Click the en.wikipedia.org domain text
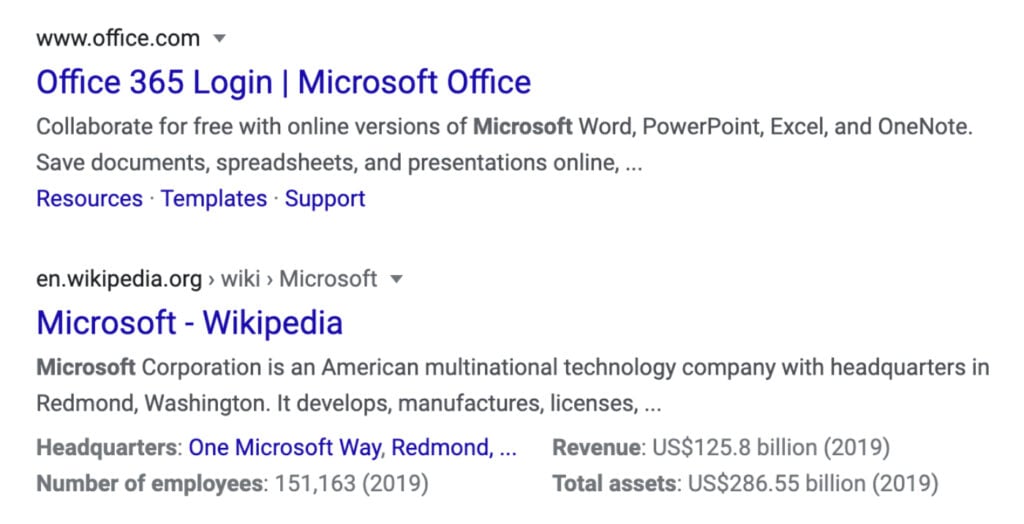 tap(119, 280)
